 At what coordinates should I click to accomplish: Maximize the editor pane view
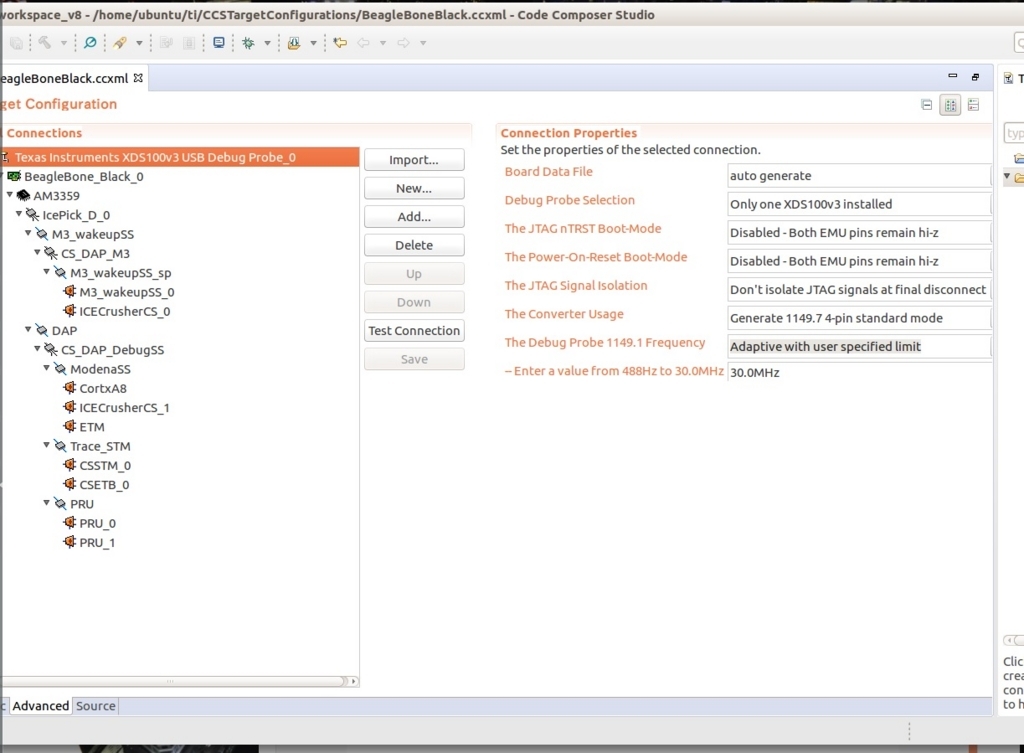coord(976,77)
